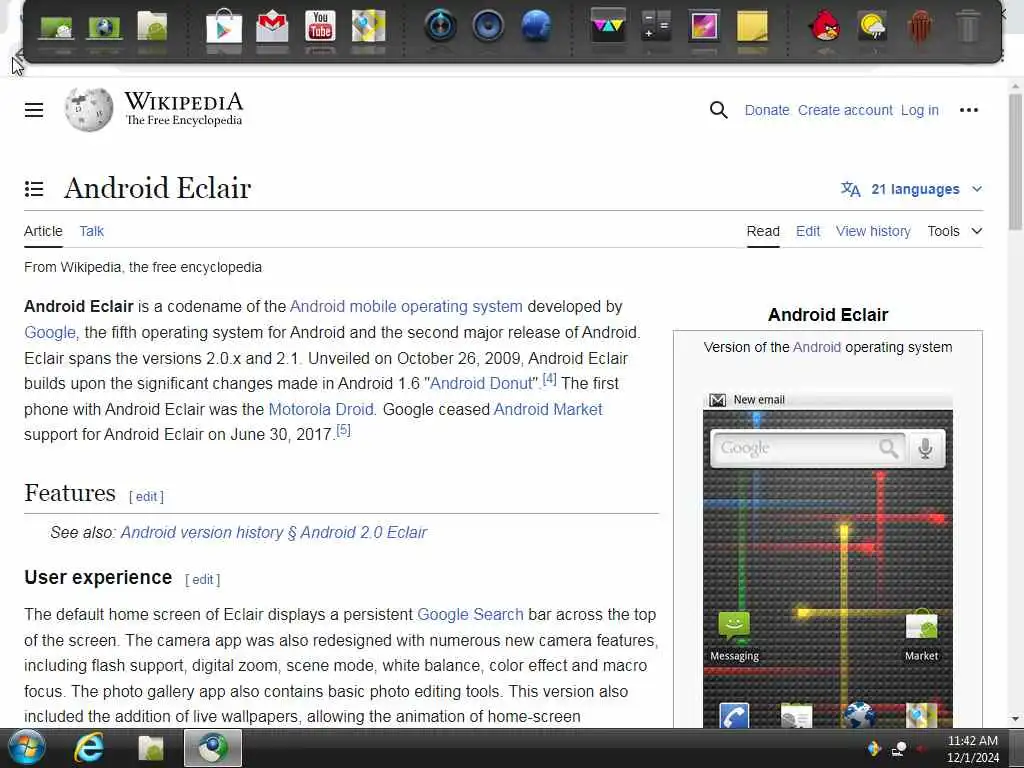Open the Android Market link
Viewport: 1024px width, 768px height.
548,409
